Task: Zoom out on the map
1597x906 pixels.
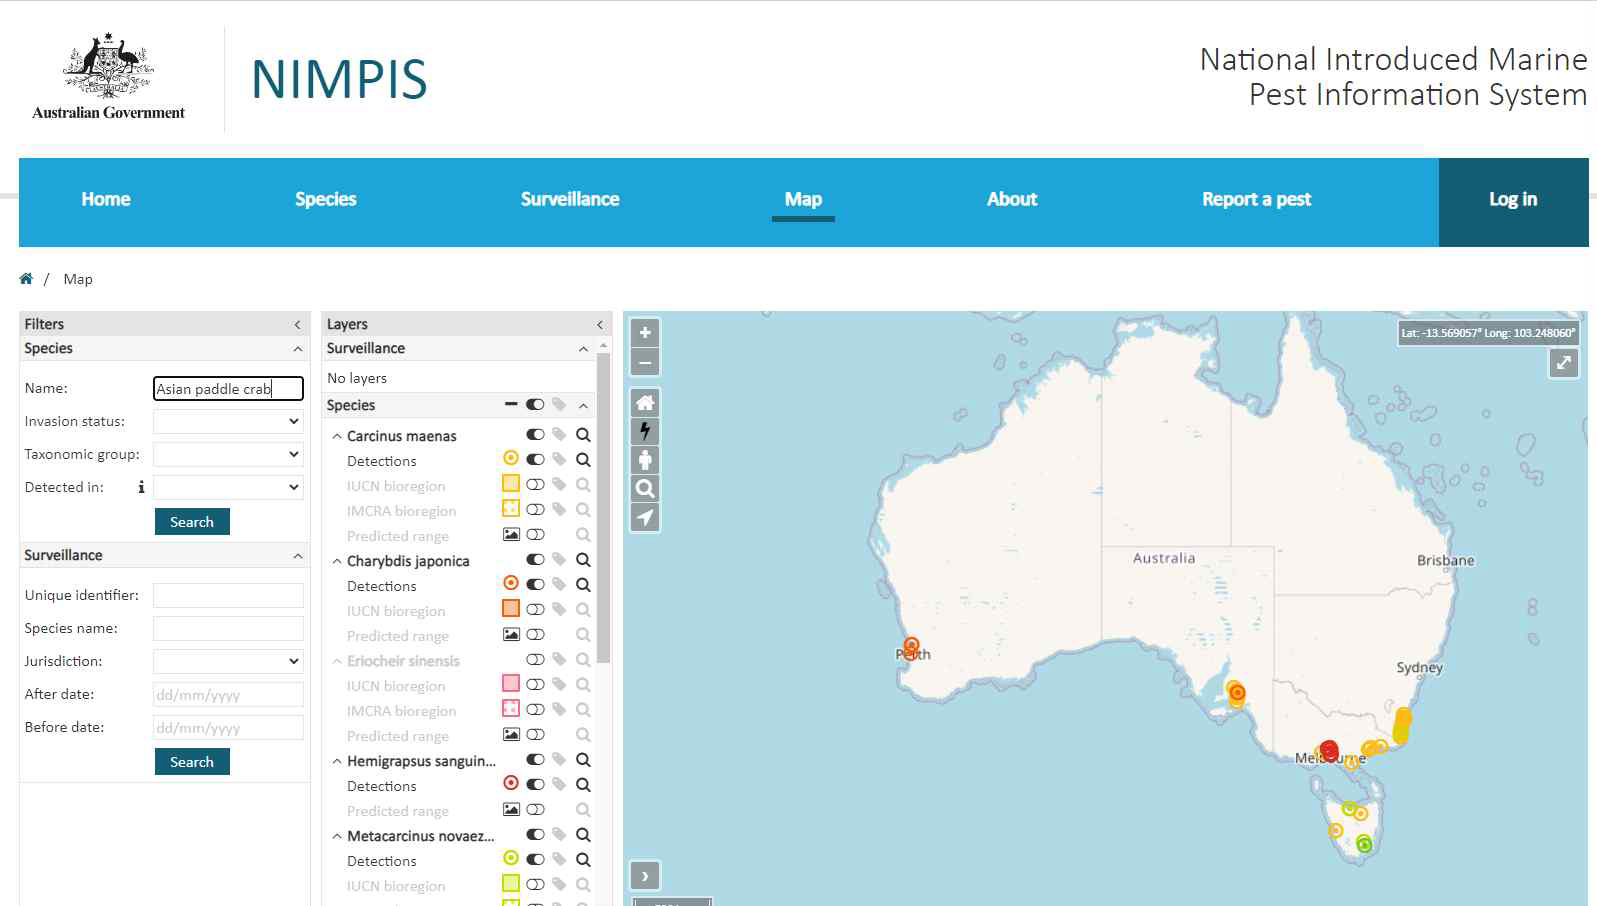Action: (645, 362)
